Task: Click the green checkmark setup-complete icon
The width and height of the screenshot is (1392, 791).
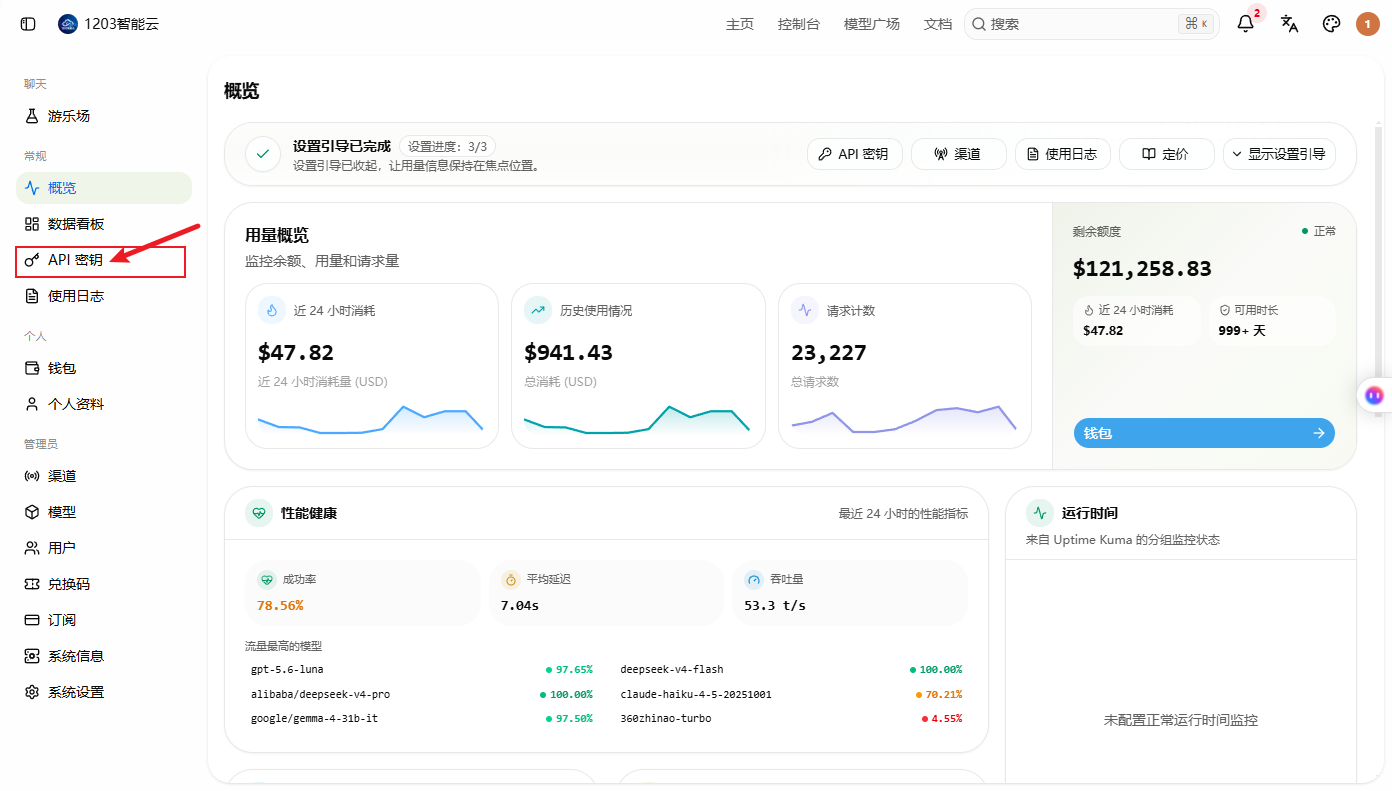Action: click(263, 154)
